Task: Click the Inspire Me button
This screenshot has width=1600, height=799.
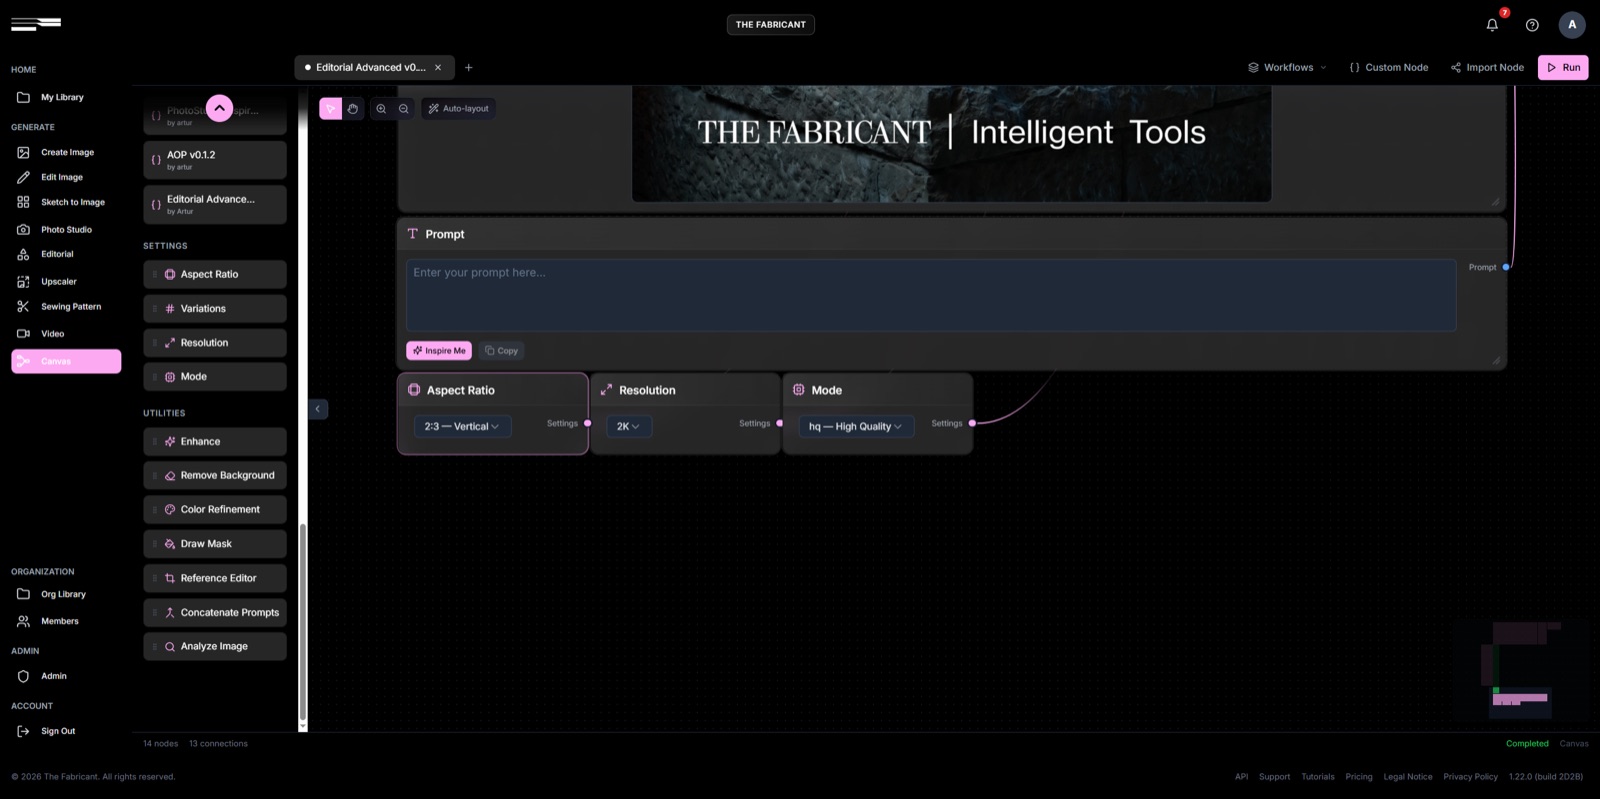Action: click(x=439, y=351)
